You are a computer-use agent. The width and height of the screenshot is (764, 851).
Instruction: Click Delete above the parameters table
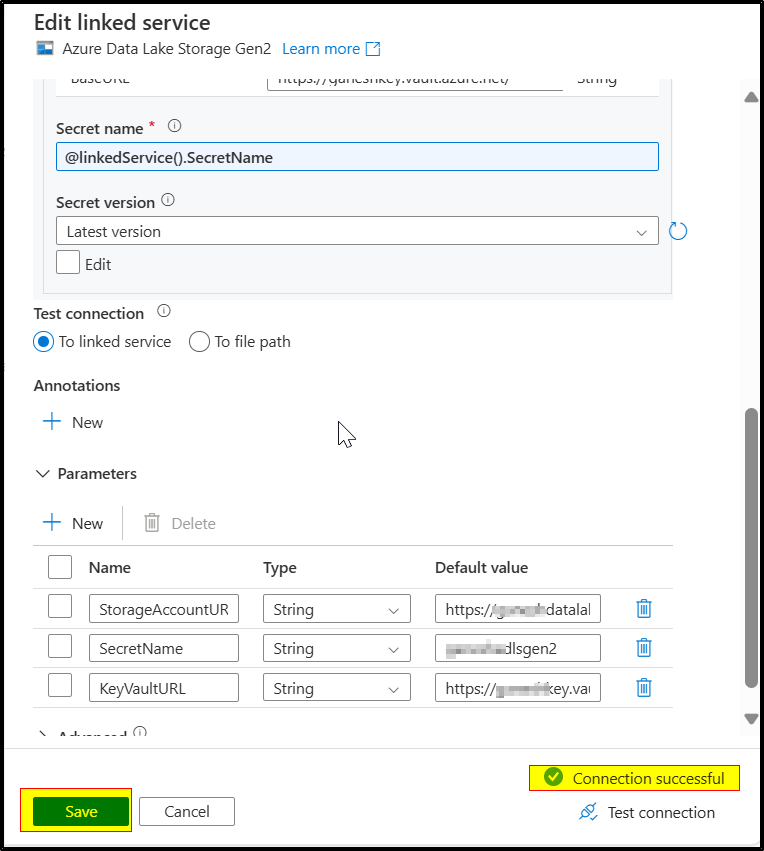point(178,523)
